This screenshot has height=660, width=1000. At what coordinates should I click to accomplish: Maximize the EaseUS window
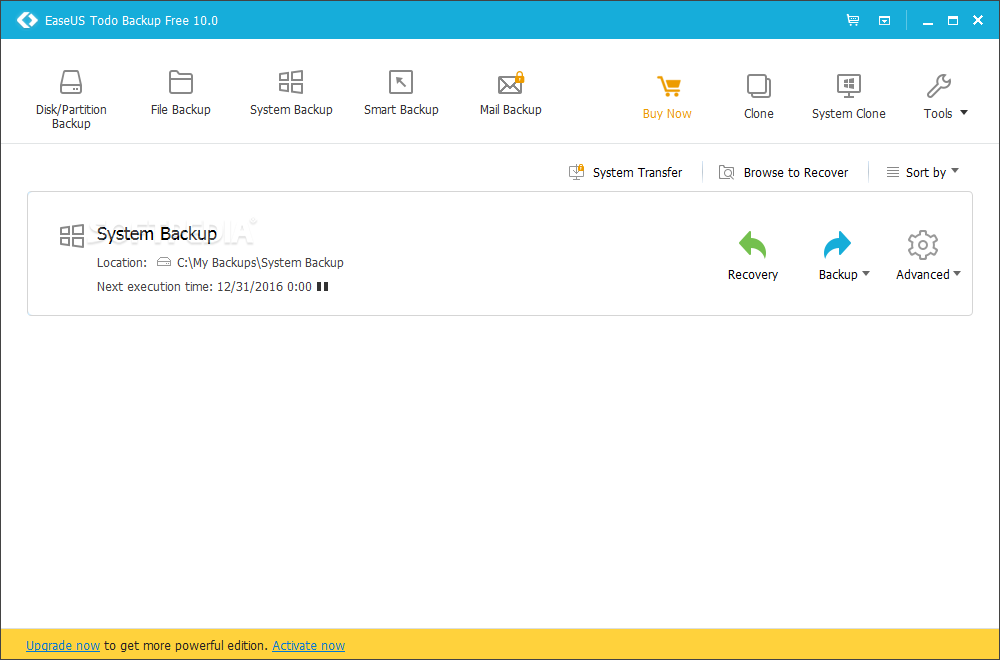point(953,20)
